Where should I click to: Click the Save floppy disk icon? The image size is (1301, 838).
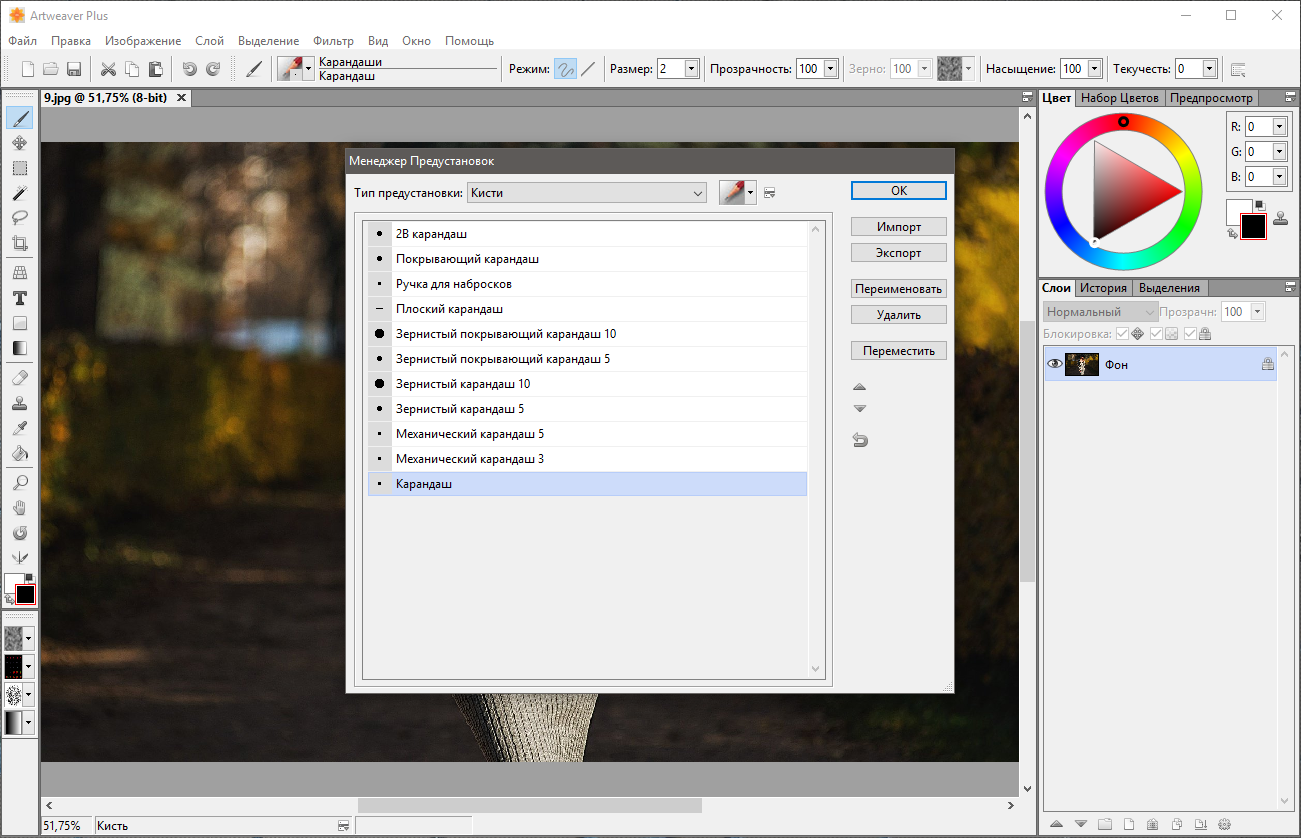click(x=74, y=69)
